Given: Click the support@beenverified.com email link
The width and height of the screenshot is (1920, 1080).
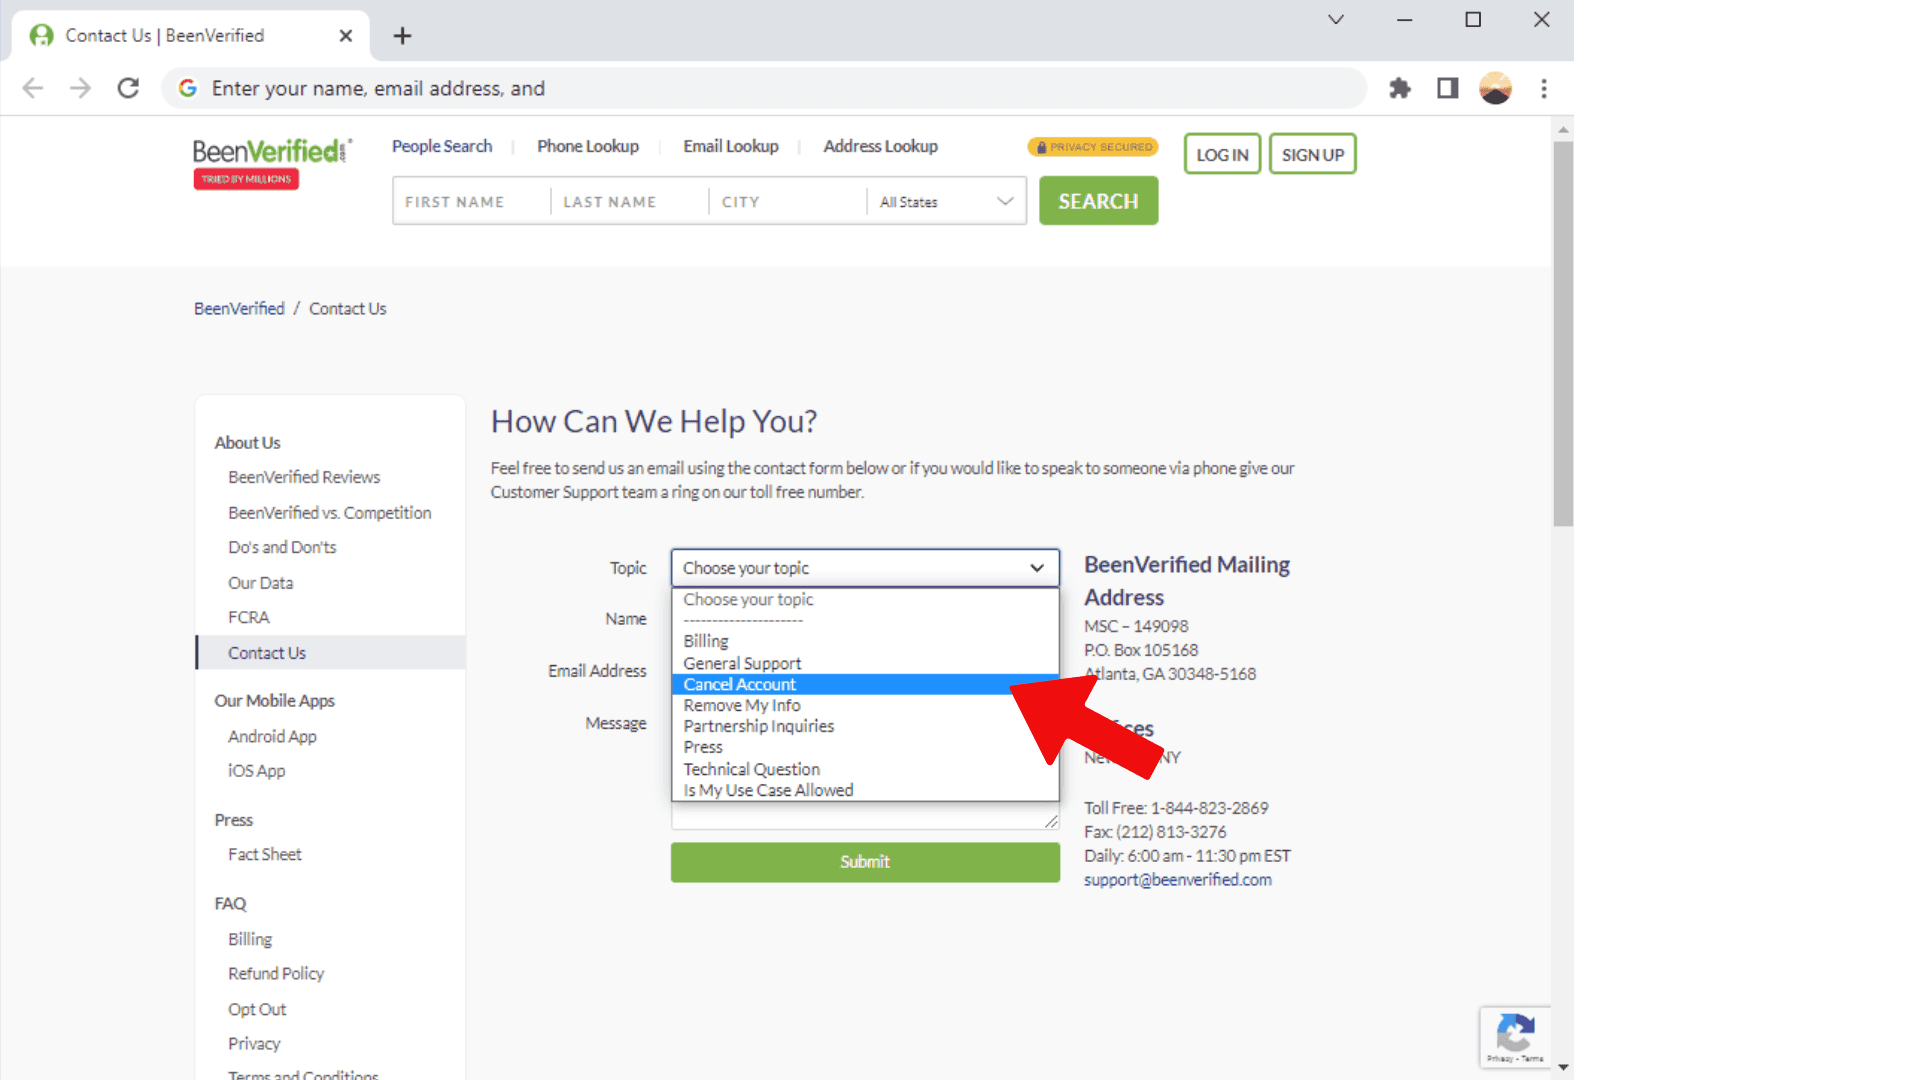Looking at the screenshot, I should click(x=1178, y=880).
